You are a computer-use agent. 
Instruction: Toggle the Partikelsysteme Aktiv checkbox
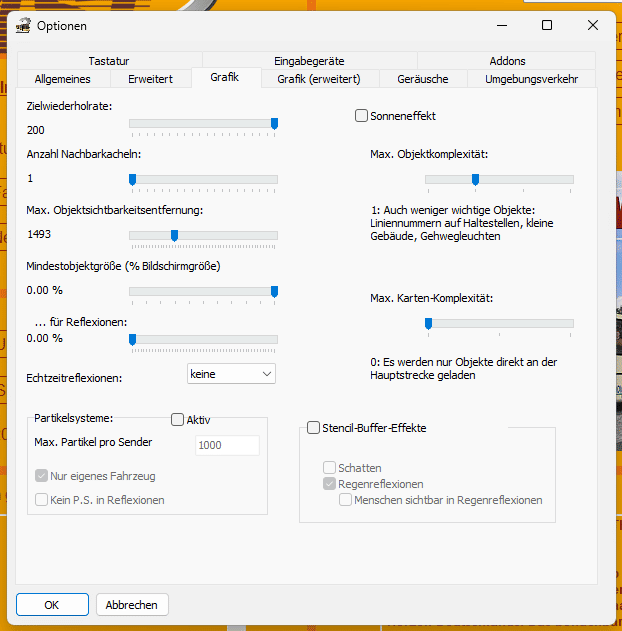pyautogui.click(x=178, y=420)
